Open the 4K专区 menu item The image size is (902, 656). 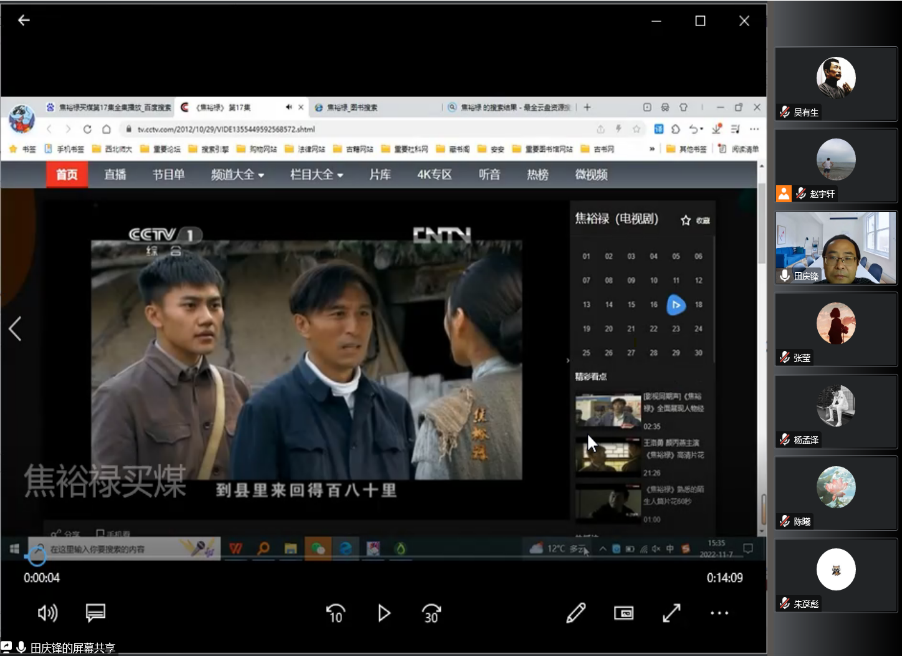point(434,174)
